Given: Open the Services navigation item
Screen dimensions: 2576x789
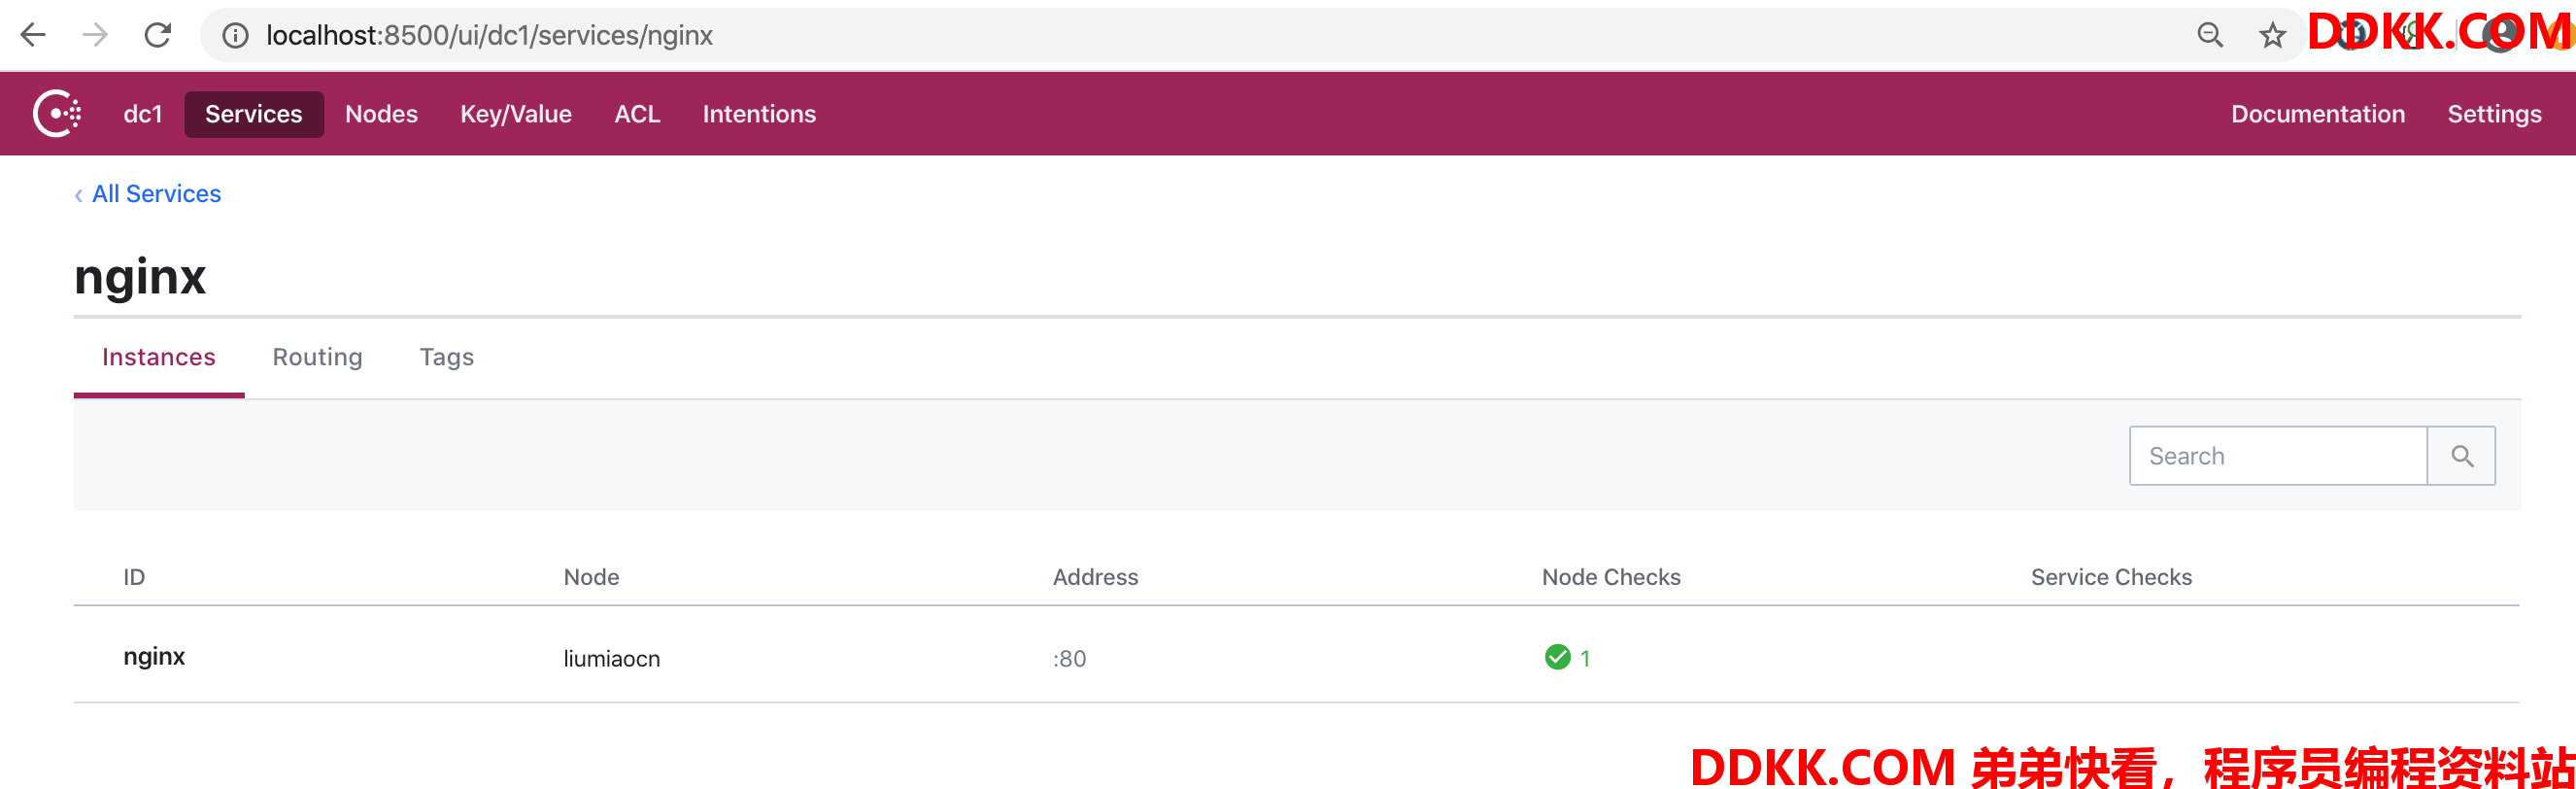Looking at the screenshot, I should pos(253,114).
